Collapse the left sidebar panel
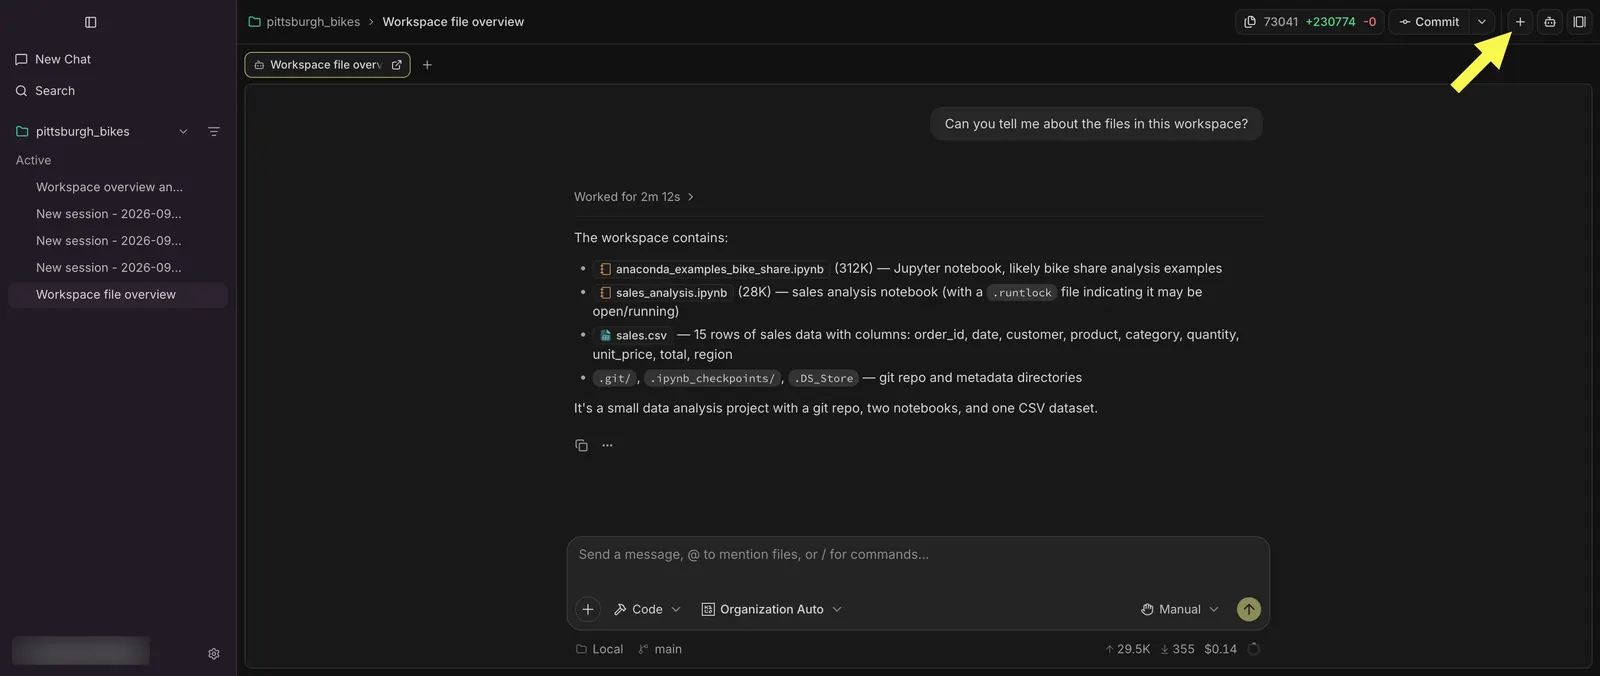 91,22
